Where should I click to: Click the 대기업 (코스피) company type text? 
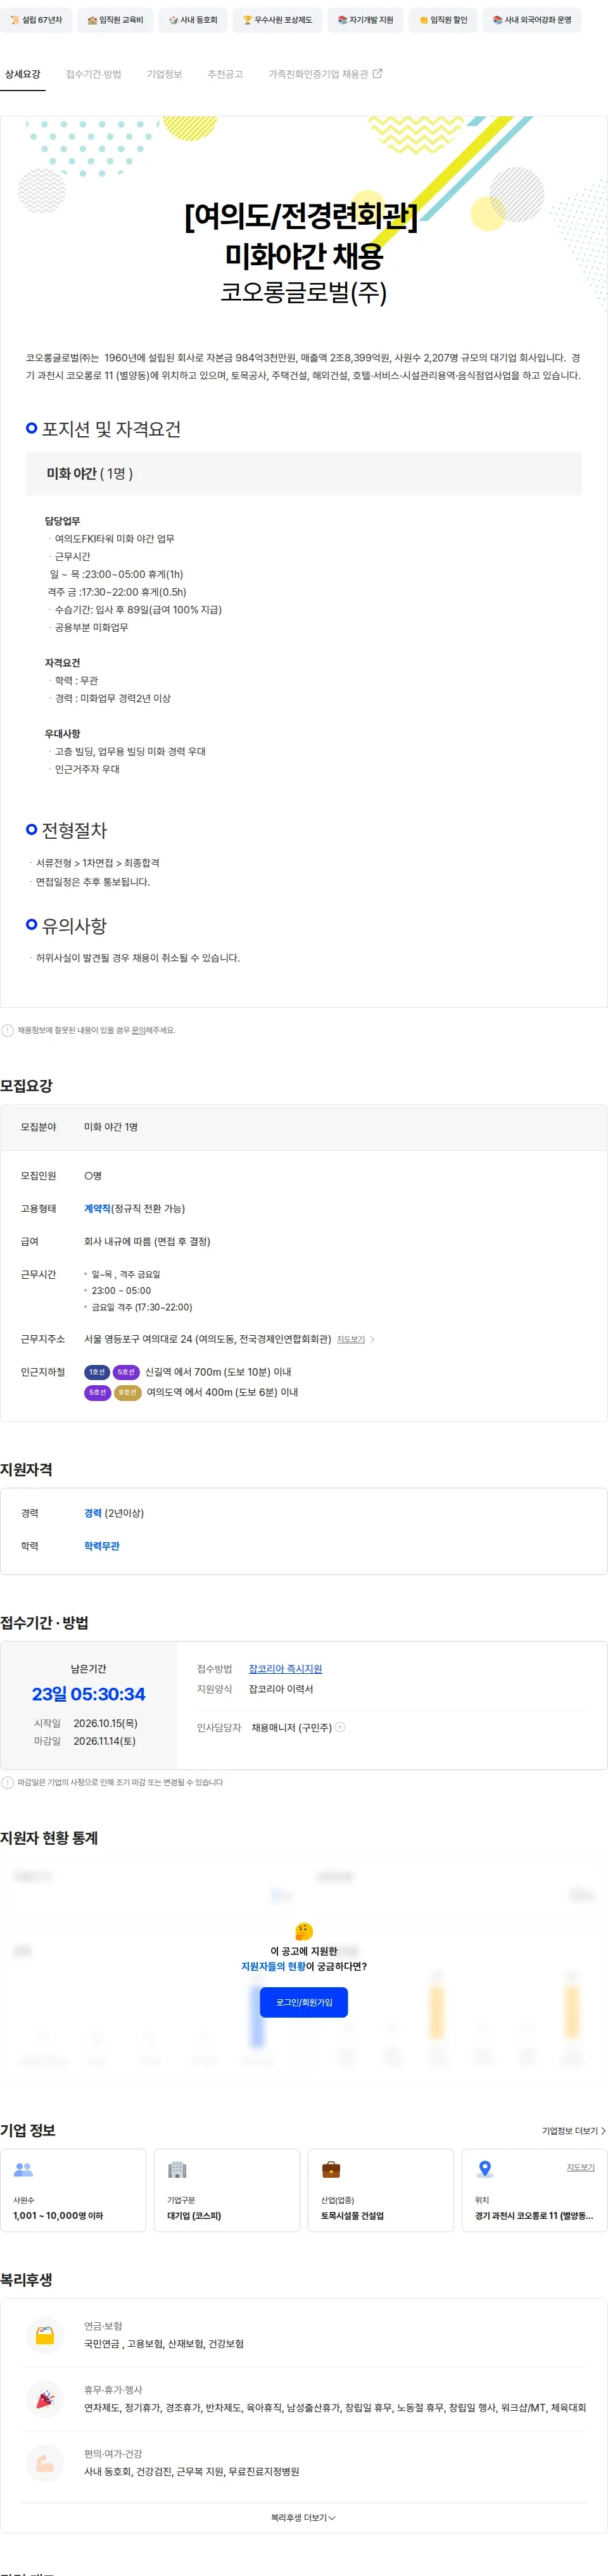pos(194,2216)
